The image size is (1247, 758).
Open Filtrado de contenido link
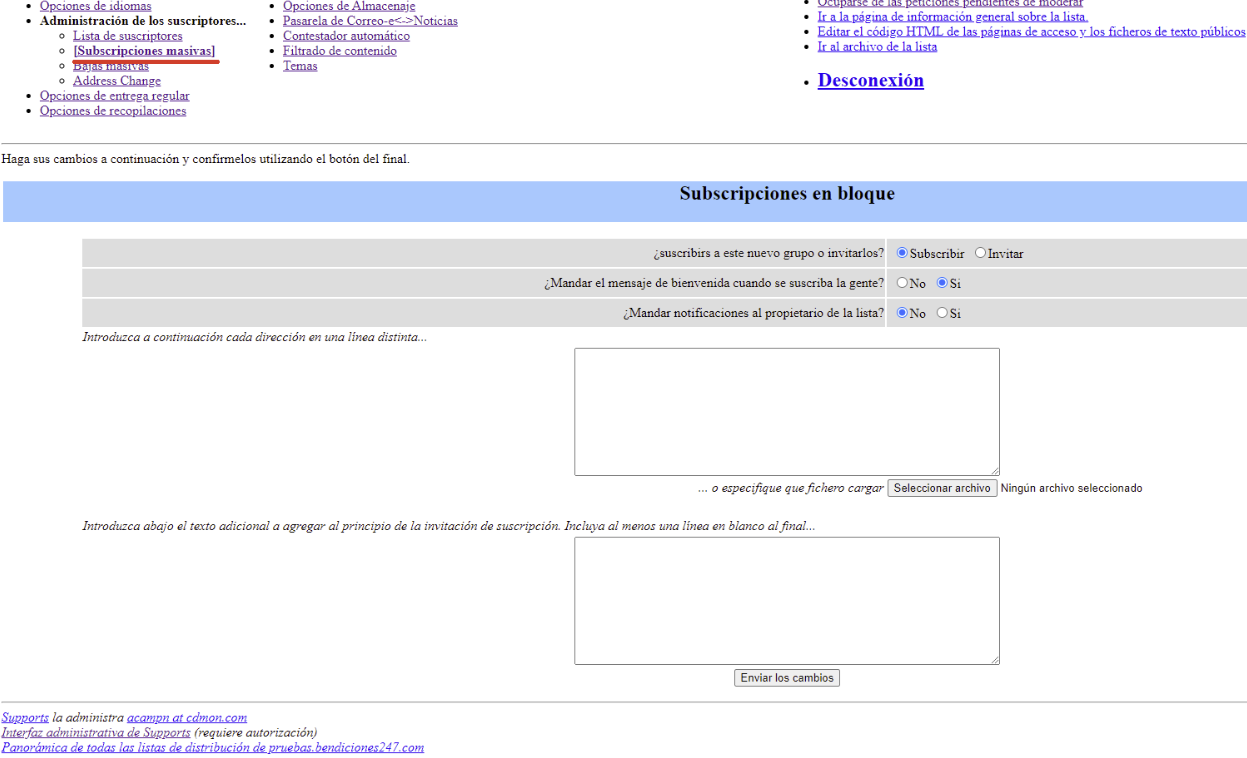coord(340,51)
